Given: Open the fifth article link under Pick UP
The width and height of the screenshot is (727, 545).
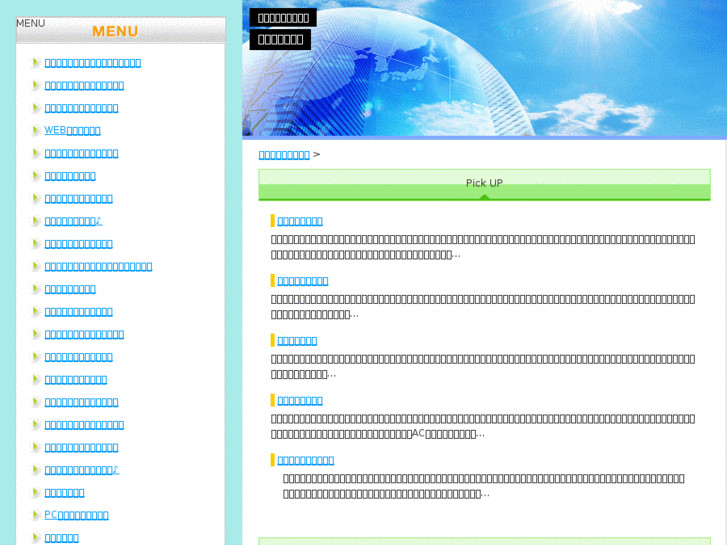Looking at the screenshot, I should pyautogui.click(x=306, y=461).
